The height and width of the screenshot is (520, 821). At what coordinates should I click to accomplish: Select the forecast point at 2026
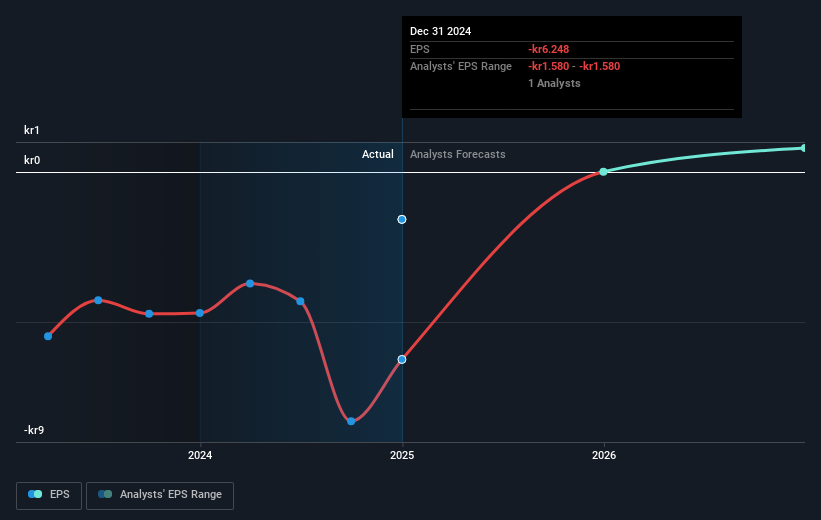603,172
